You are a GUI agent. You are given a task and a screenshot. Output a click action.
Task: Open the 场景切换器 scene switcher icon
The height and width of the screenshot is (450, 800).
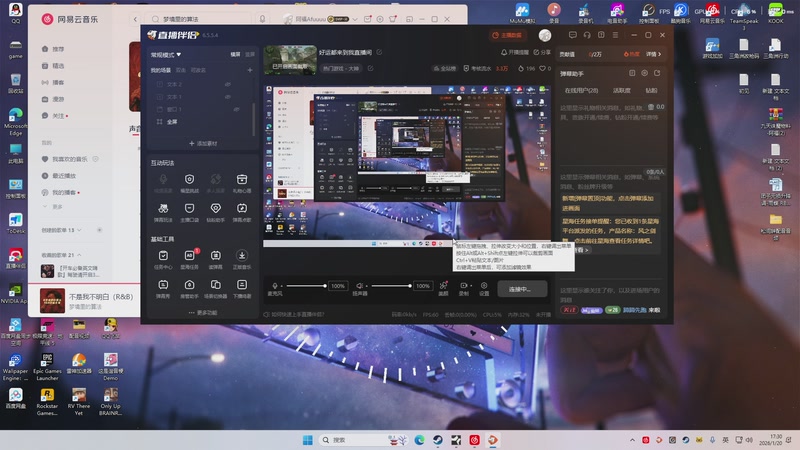pos(216,288)
